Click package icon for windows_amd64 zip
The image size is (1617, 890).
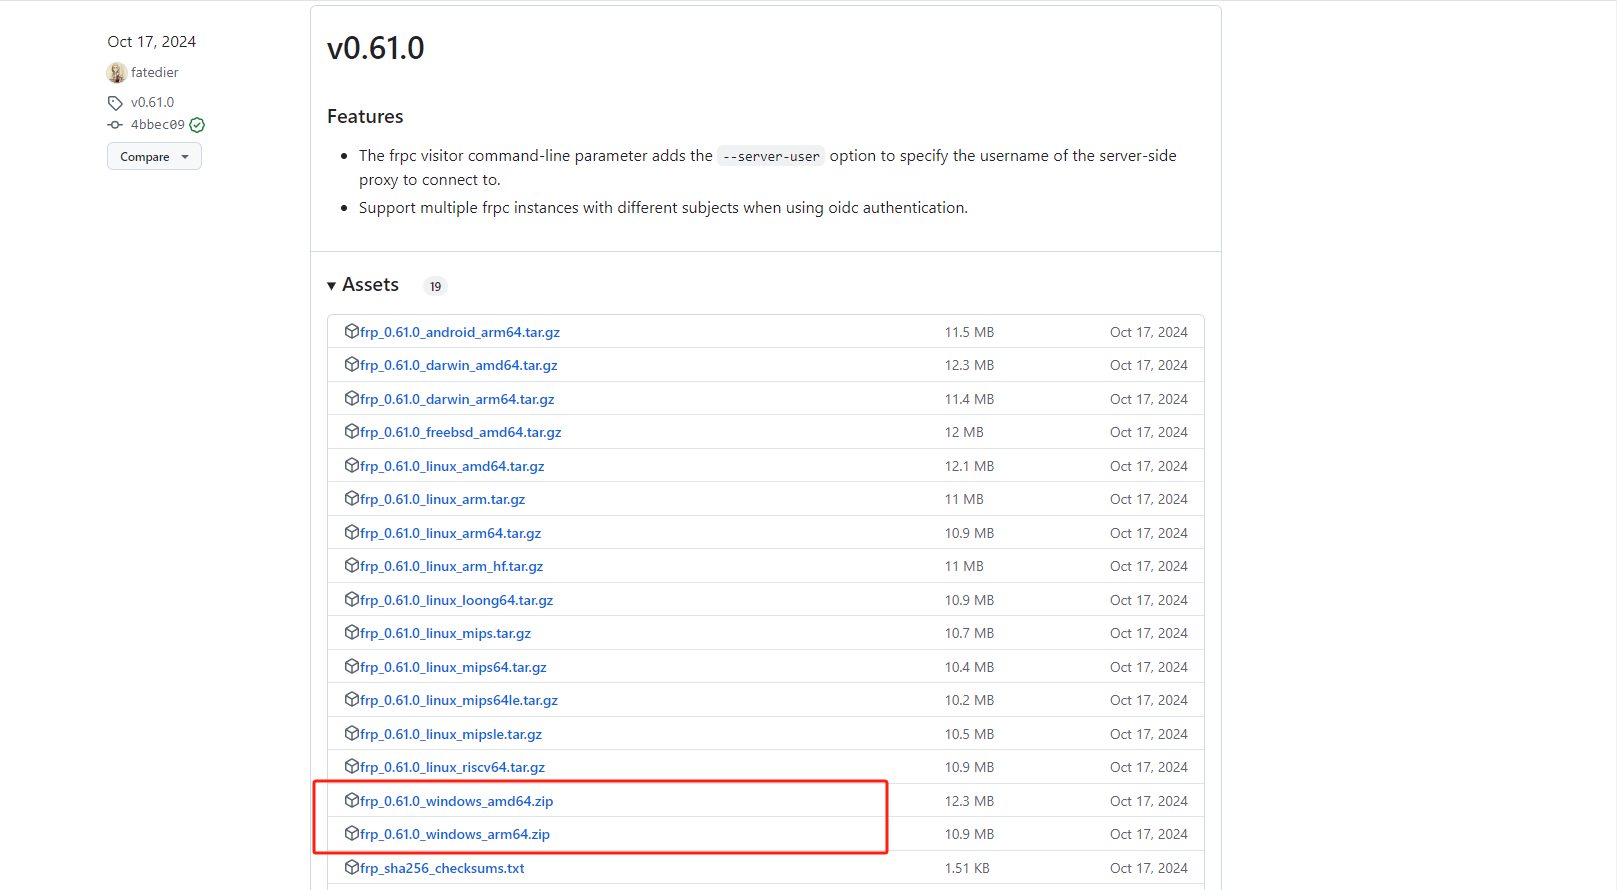pyautogui.click(x=352, y=800)
